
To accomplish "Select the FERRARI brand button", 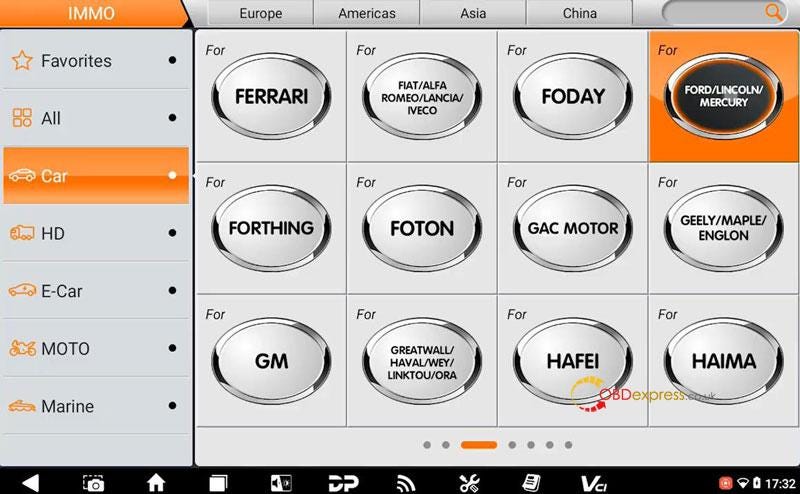I will [x=271, y=96].
